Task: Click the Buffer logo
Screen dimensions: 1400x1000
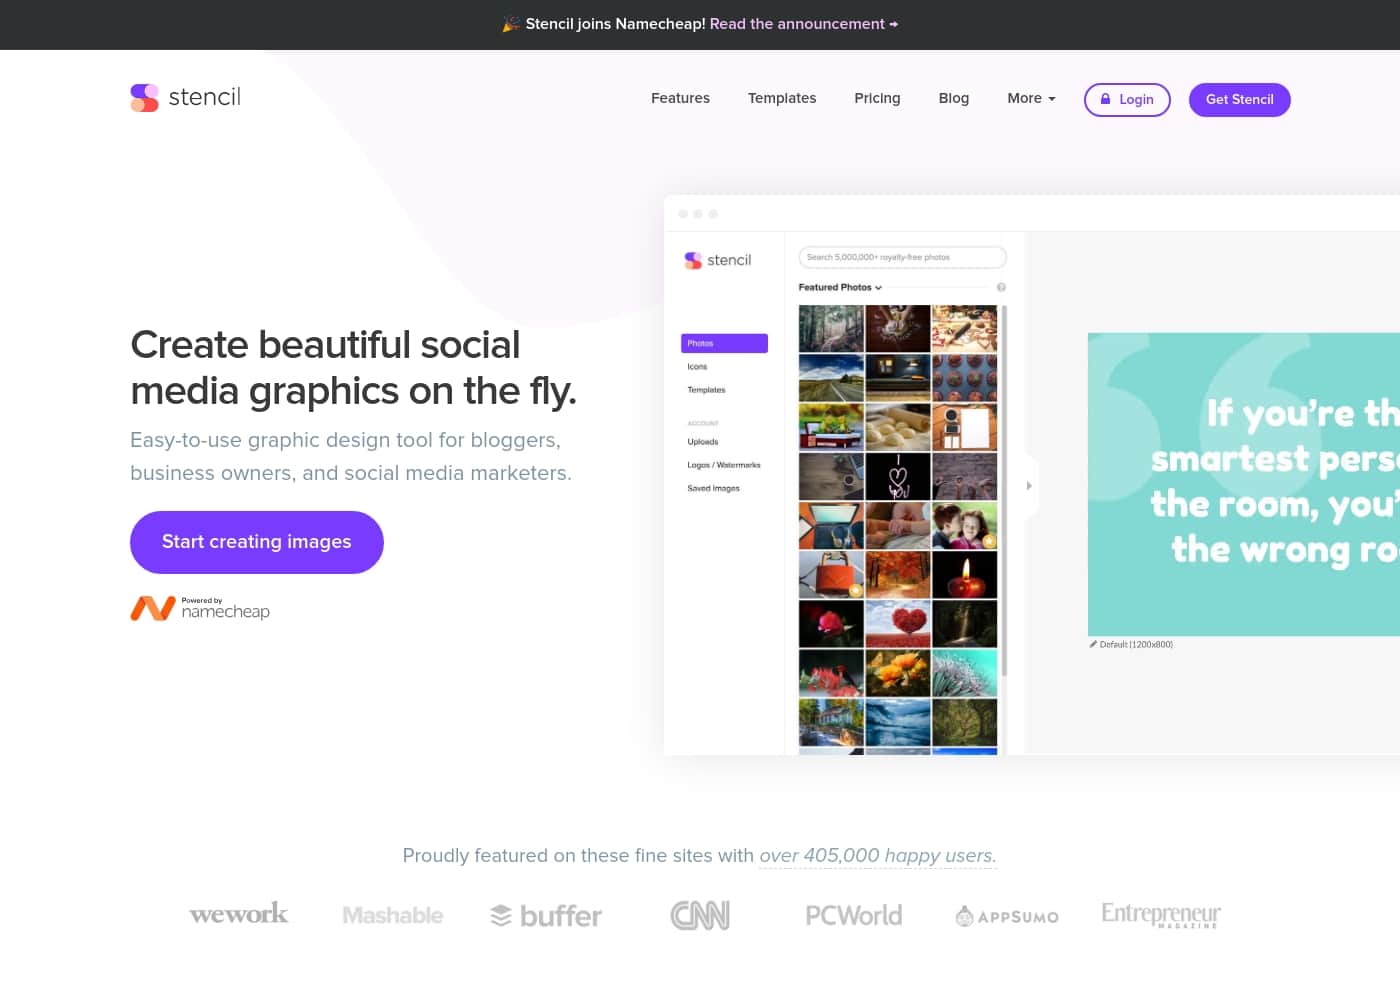Action: [x=546, y=916]
